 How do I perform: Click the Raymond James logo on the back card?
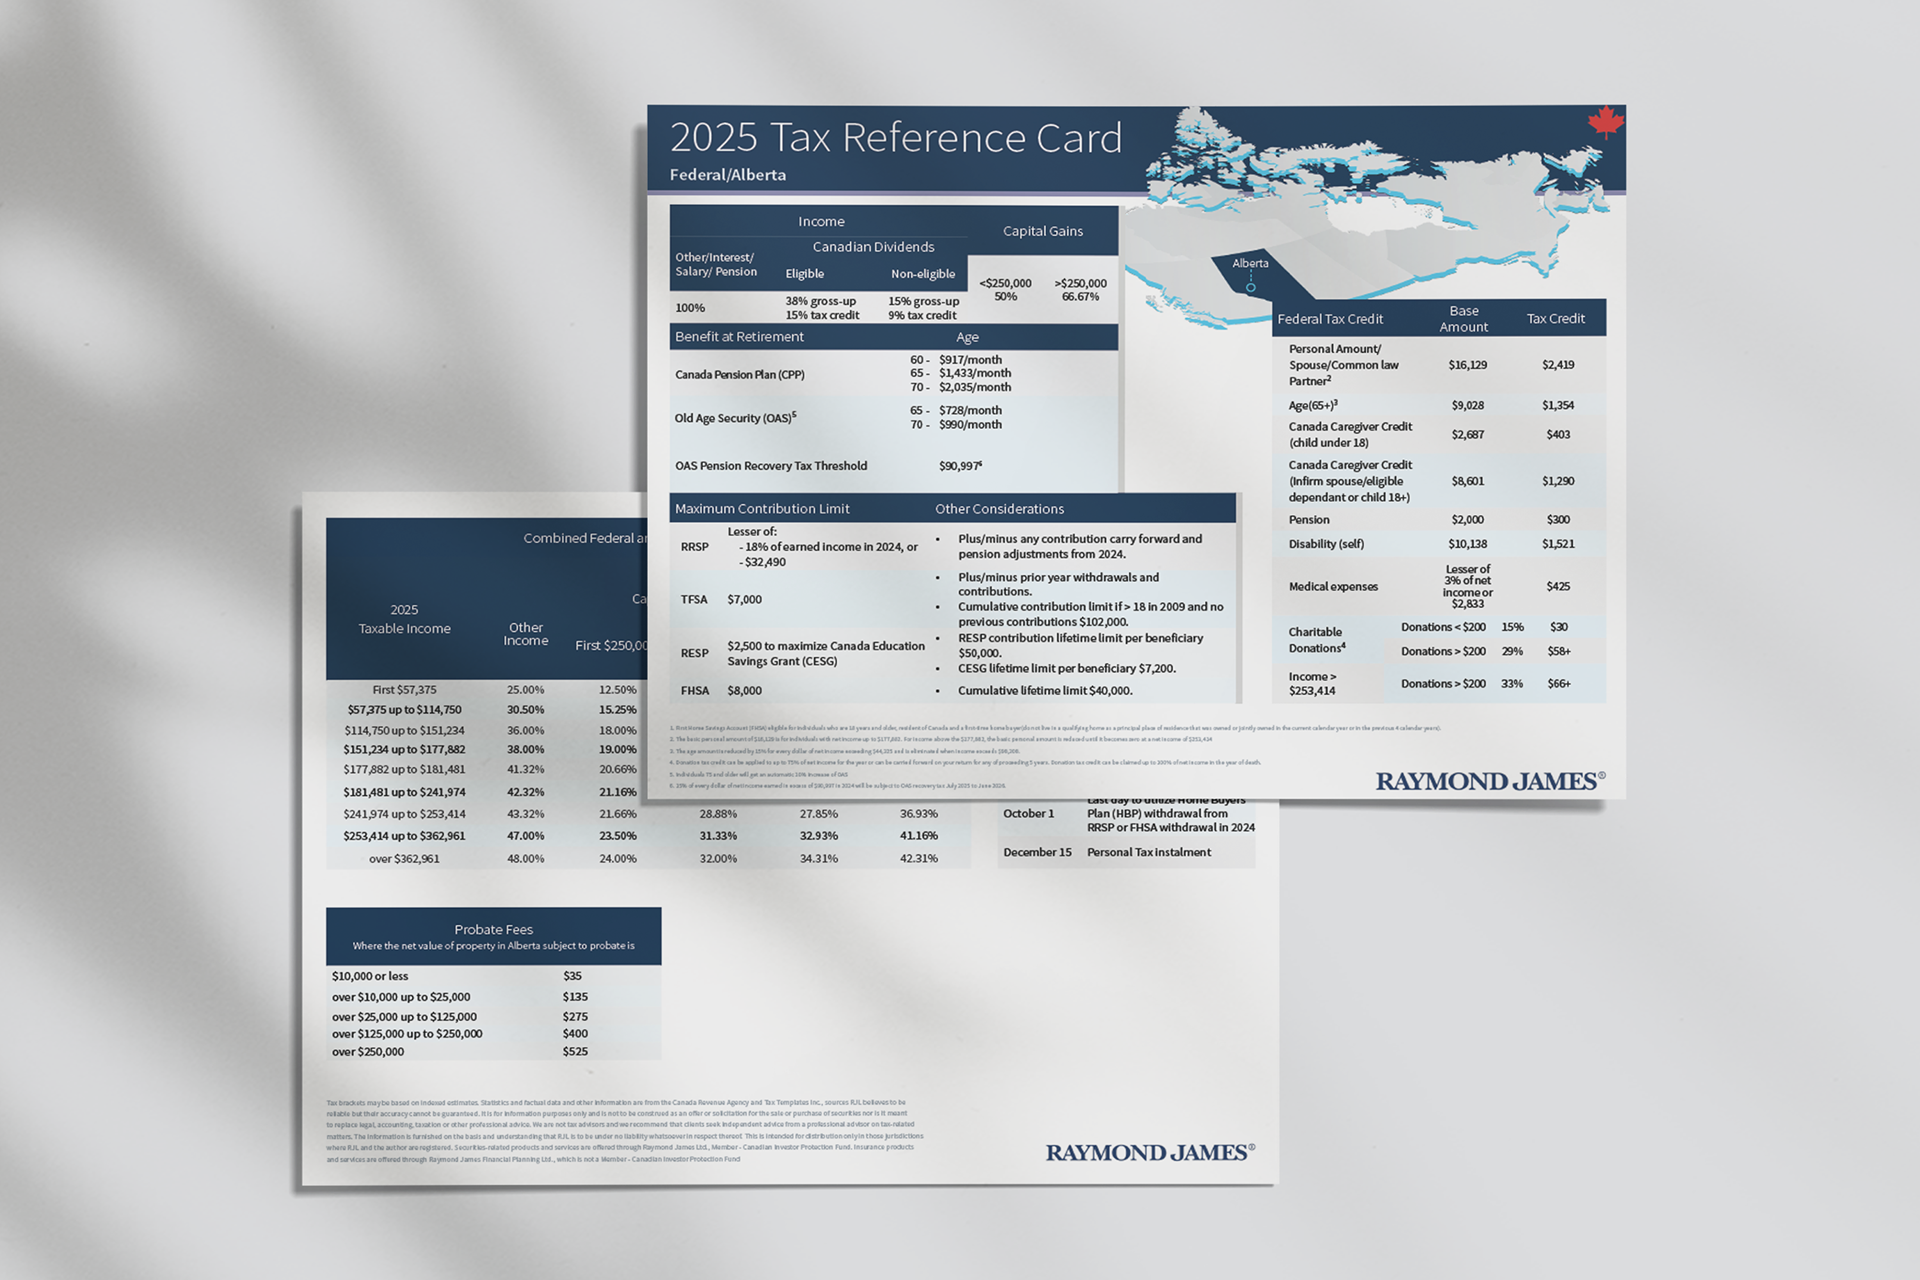pyautogui.click(x=1150, y=1153)
